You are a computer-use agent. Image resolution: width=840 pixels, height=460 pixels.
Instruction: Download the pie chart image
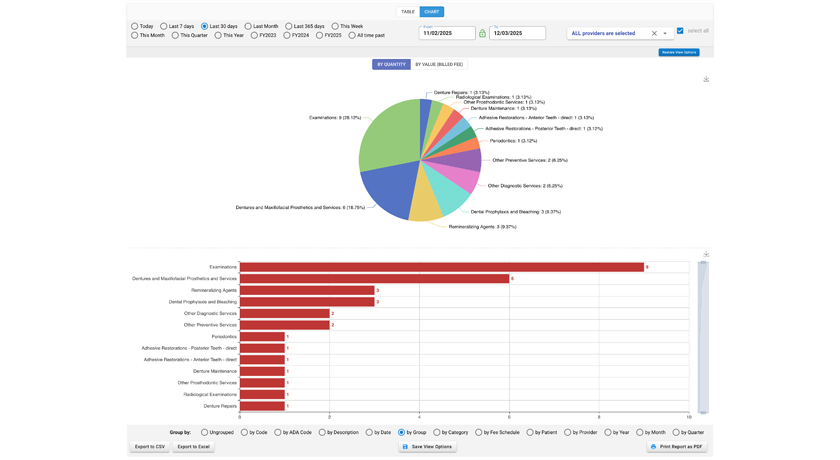click(706, 79)
